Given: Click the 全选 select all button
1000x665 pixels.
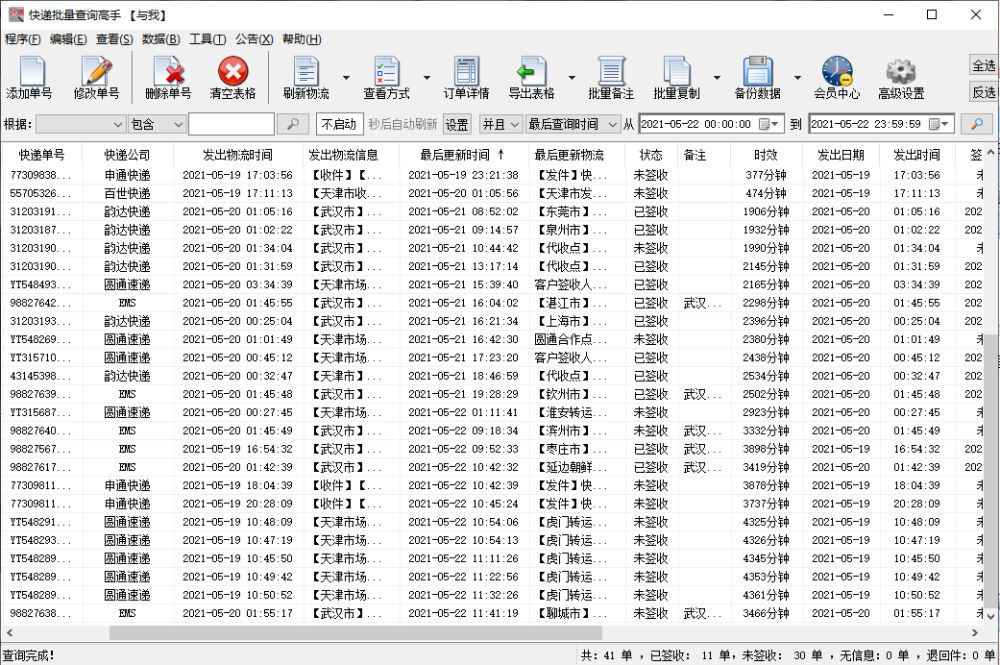Looking at the screenshot, I should coord(983,65).
